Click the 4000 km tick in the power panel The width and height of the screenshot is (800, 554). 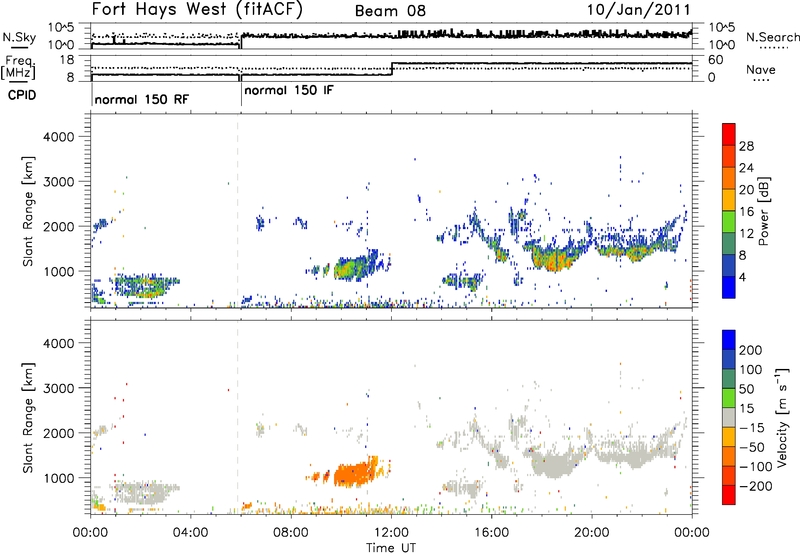(x=59, y=137)
